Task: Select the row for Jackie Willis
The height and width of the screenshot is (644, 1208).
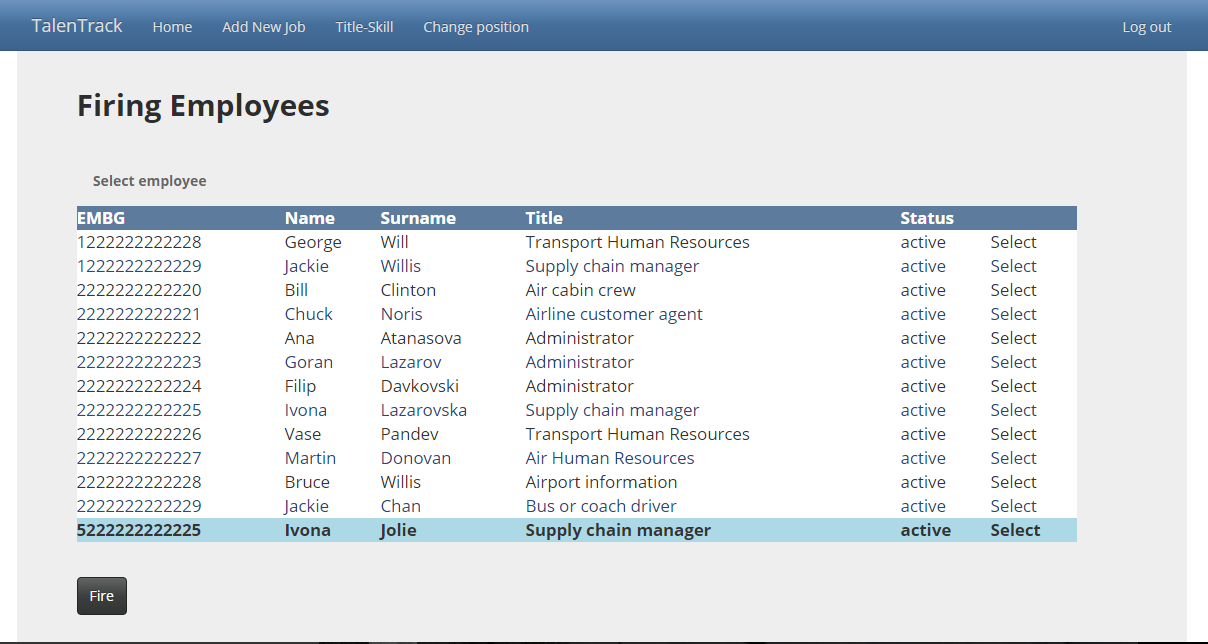Action: (1013, 266)
